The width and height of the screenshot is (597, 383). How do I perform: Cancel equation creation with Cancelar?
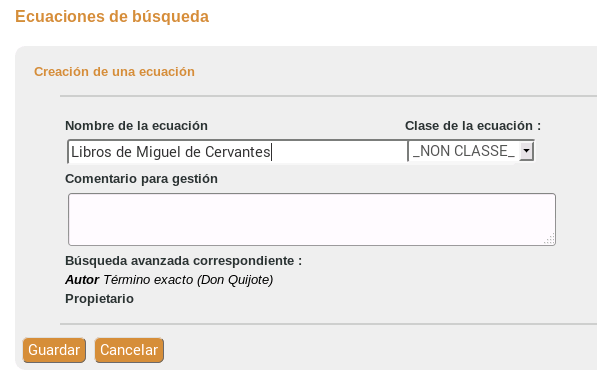129,350
